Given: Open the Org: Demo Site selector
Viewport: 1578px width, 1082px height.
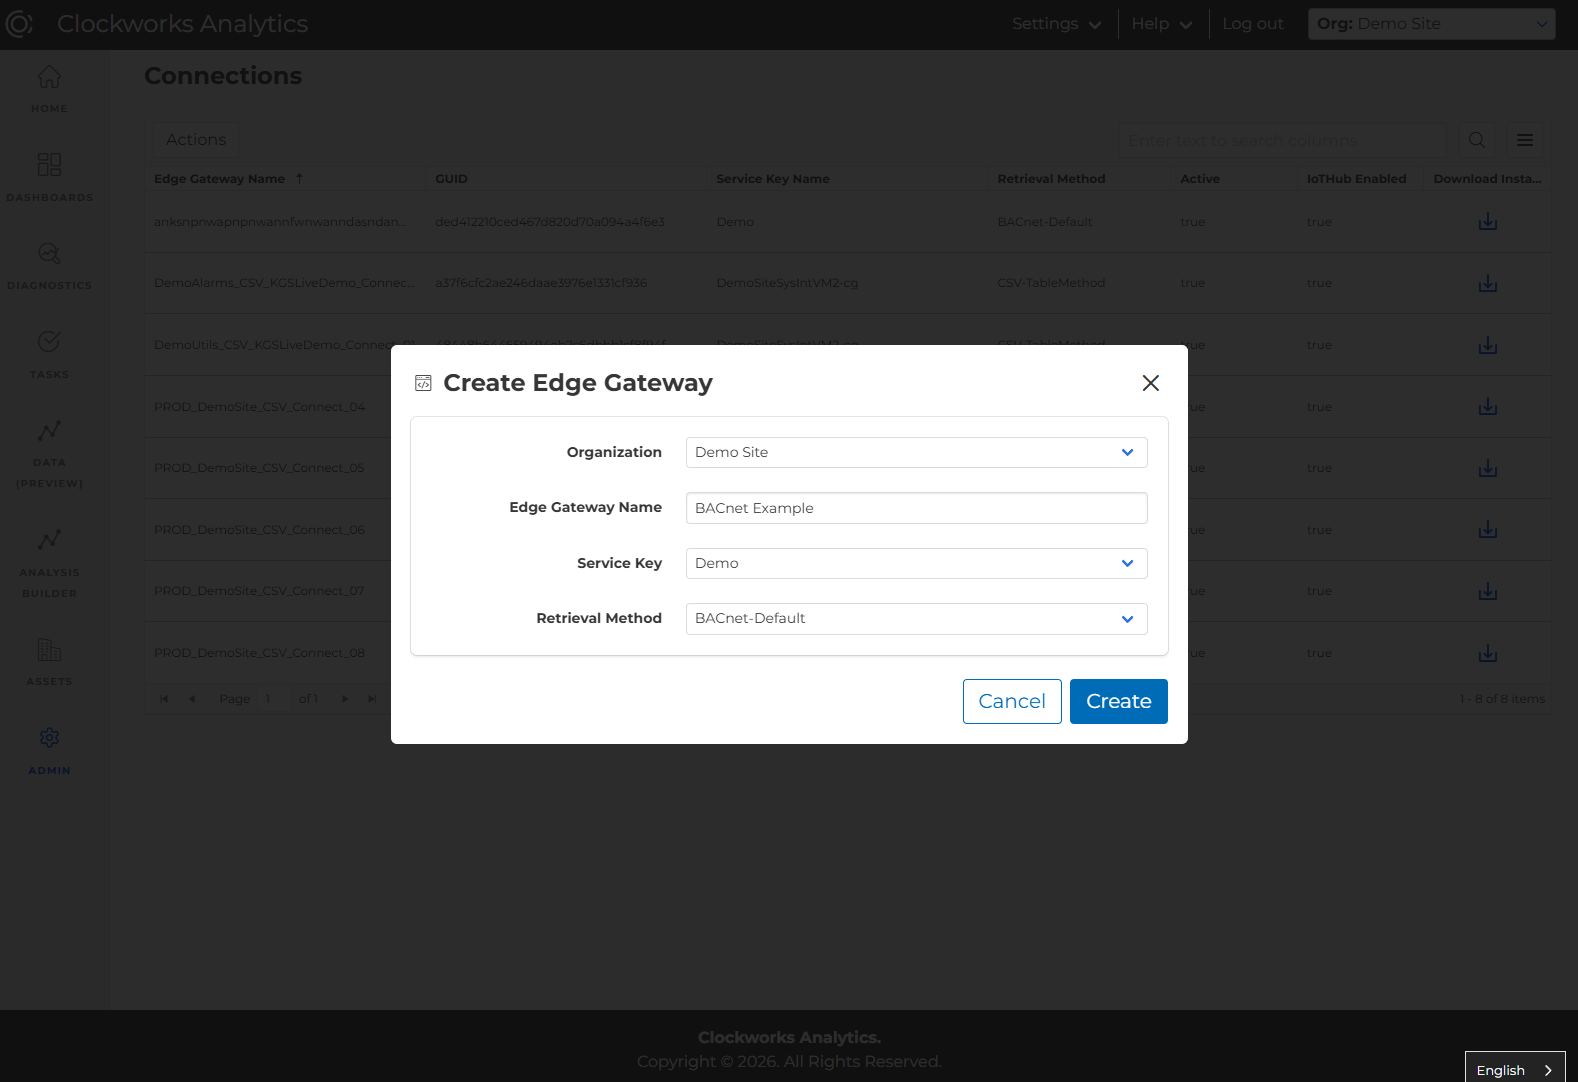Looking at the screenshot, I should pyautogui.click(x=1431, y=24).
